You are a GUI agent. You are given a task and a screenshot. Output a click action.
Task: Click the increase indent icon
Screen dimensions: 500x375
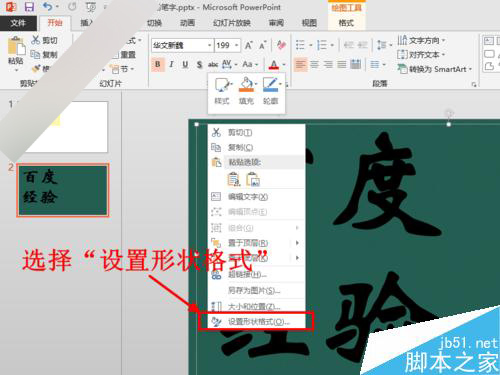362,45
